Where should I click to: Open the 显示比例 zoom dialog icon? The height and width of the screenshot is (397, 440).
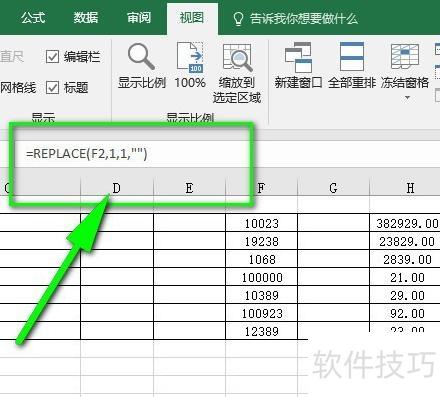(141, 56)
